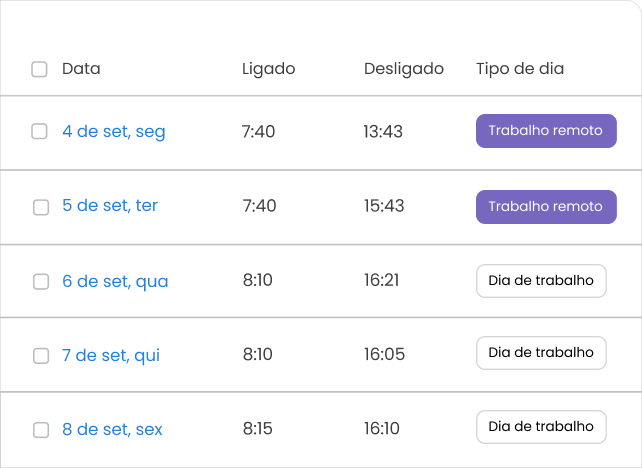Open the 8 de set, sex entry

tap(112, 430)
